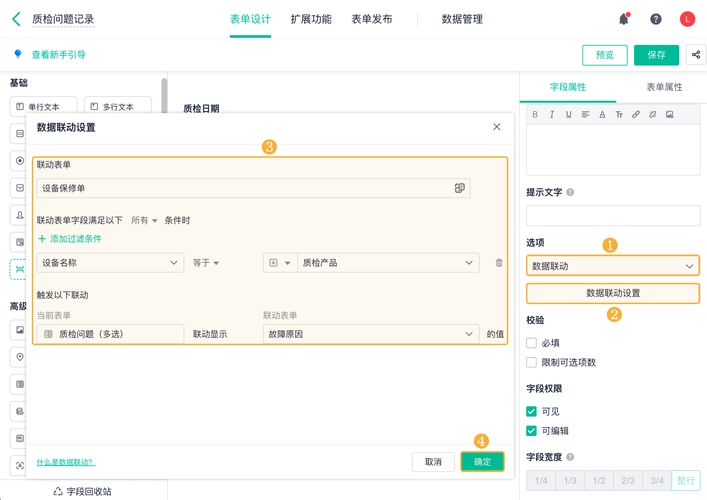Switch to the 表单发布 tab
The image size is (707, 500).
pos(372,19)
